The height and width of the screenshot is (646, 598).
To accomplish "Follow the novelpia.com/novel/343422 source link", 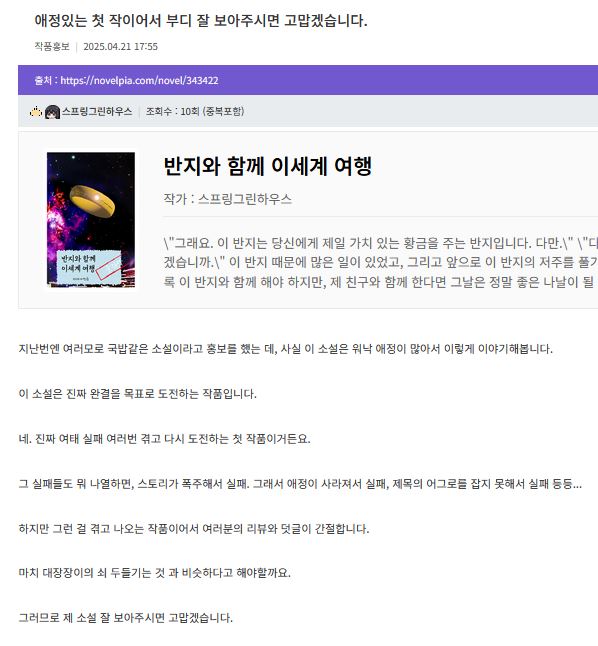I will 139,80.
